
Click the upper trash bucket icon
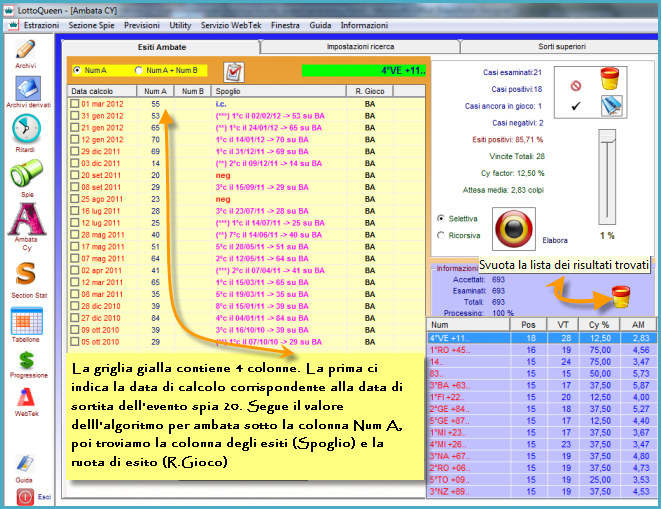coord(610,79)
